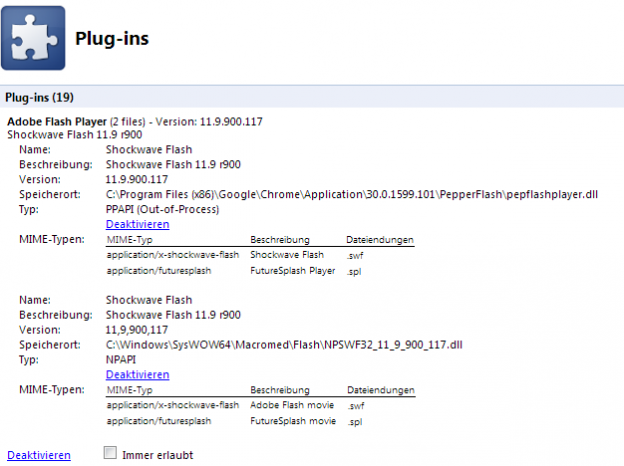Click the pepflashplayer.dll file path
This screenshot has width=624, height=466.
point(352,194)
